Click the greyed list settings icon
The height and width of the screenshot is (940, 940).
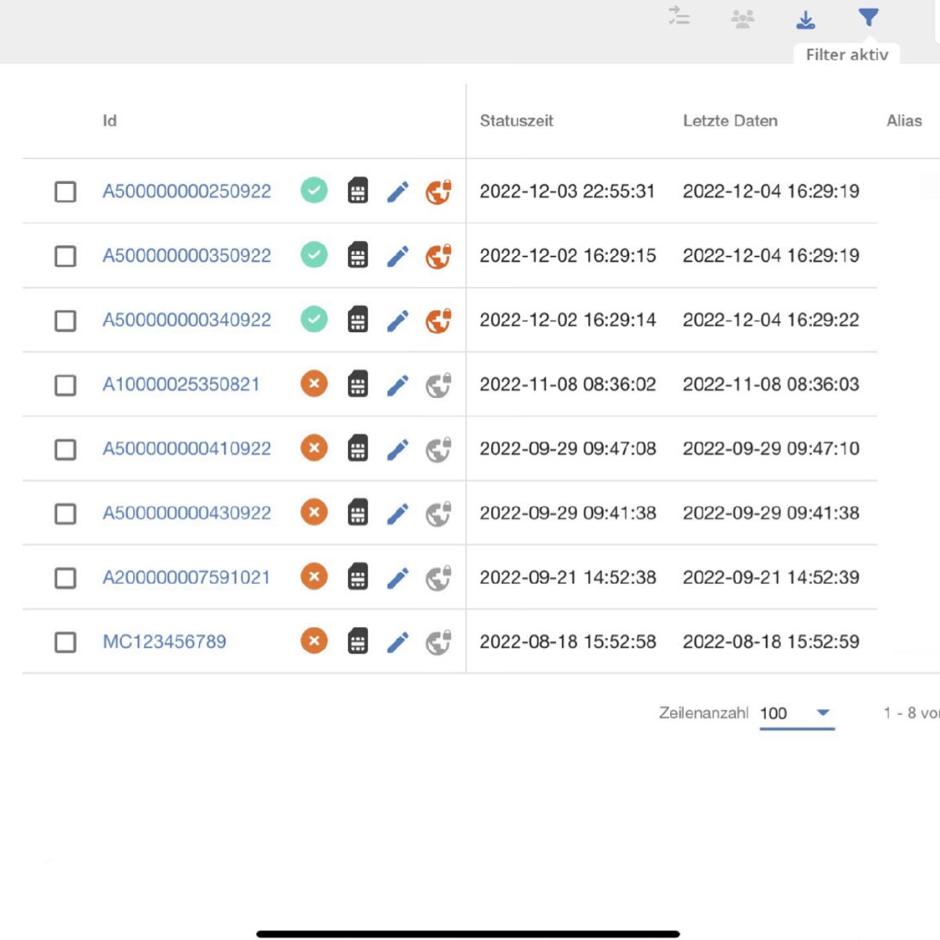(x=679, y=16)
